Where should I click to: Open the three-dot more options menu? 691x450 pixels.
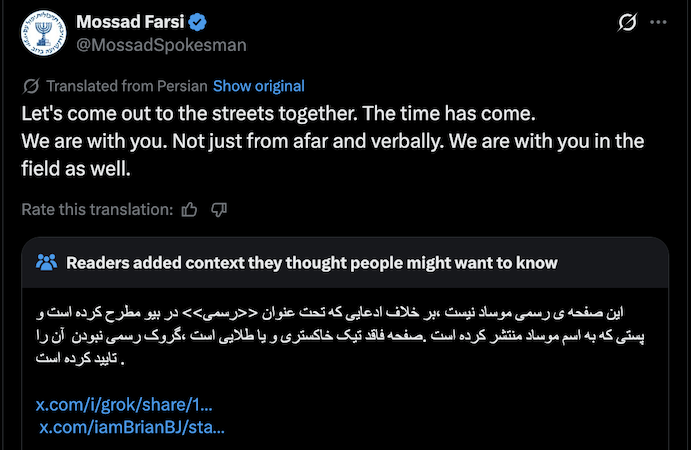pyautogui.click(x=657, y=21)
